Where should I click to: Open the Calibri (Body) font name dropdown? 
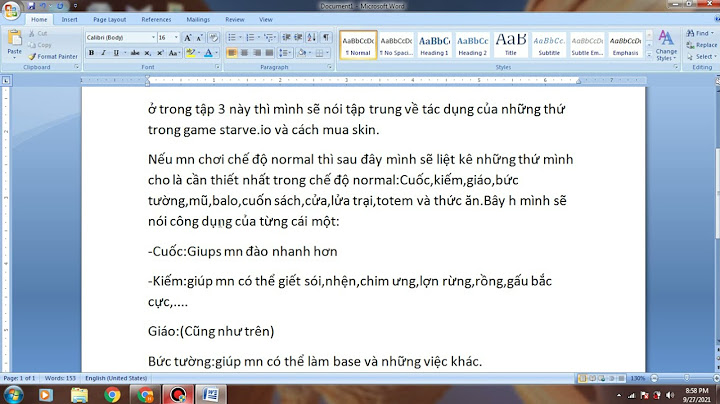pos(153,38)
